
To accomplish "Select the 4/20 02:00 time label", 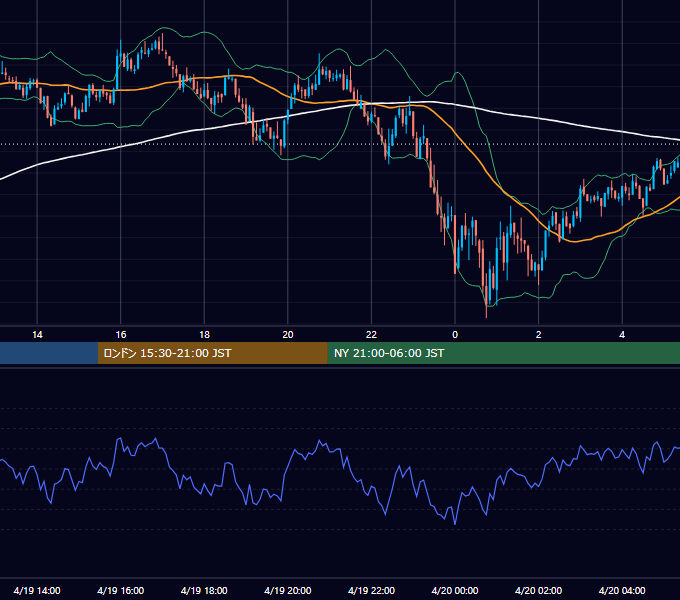I will coord(538,590).
